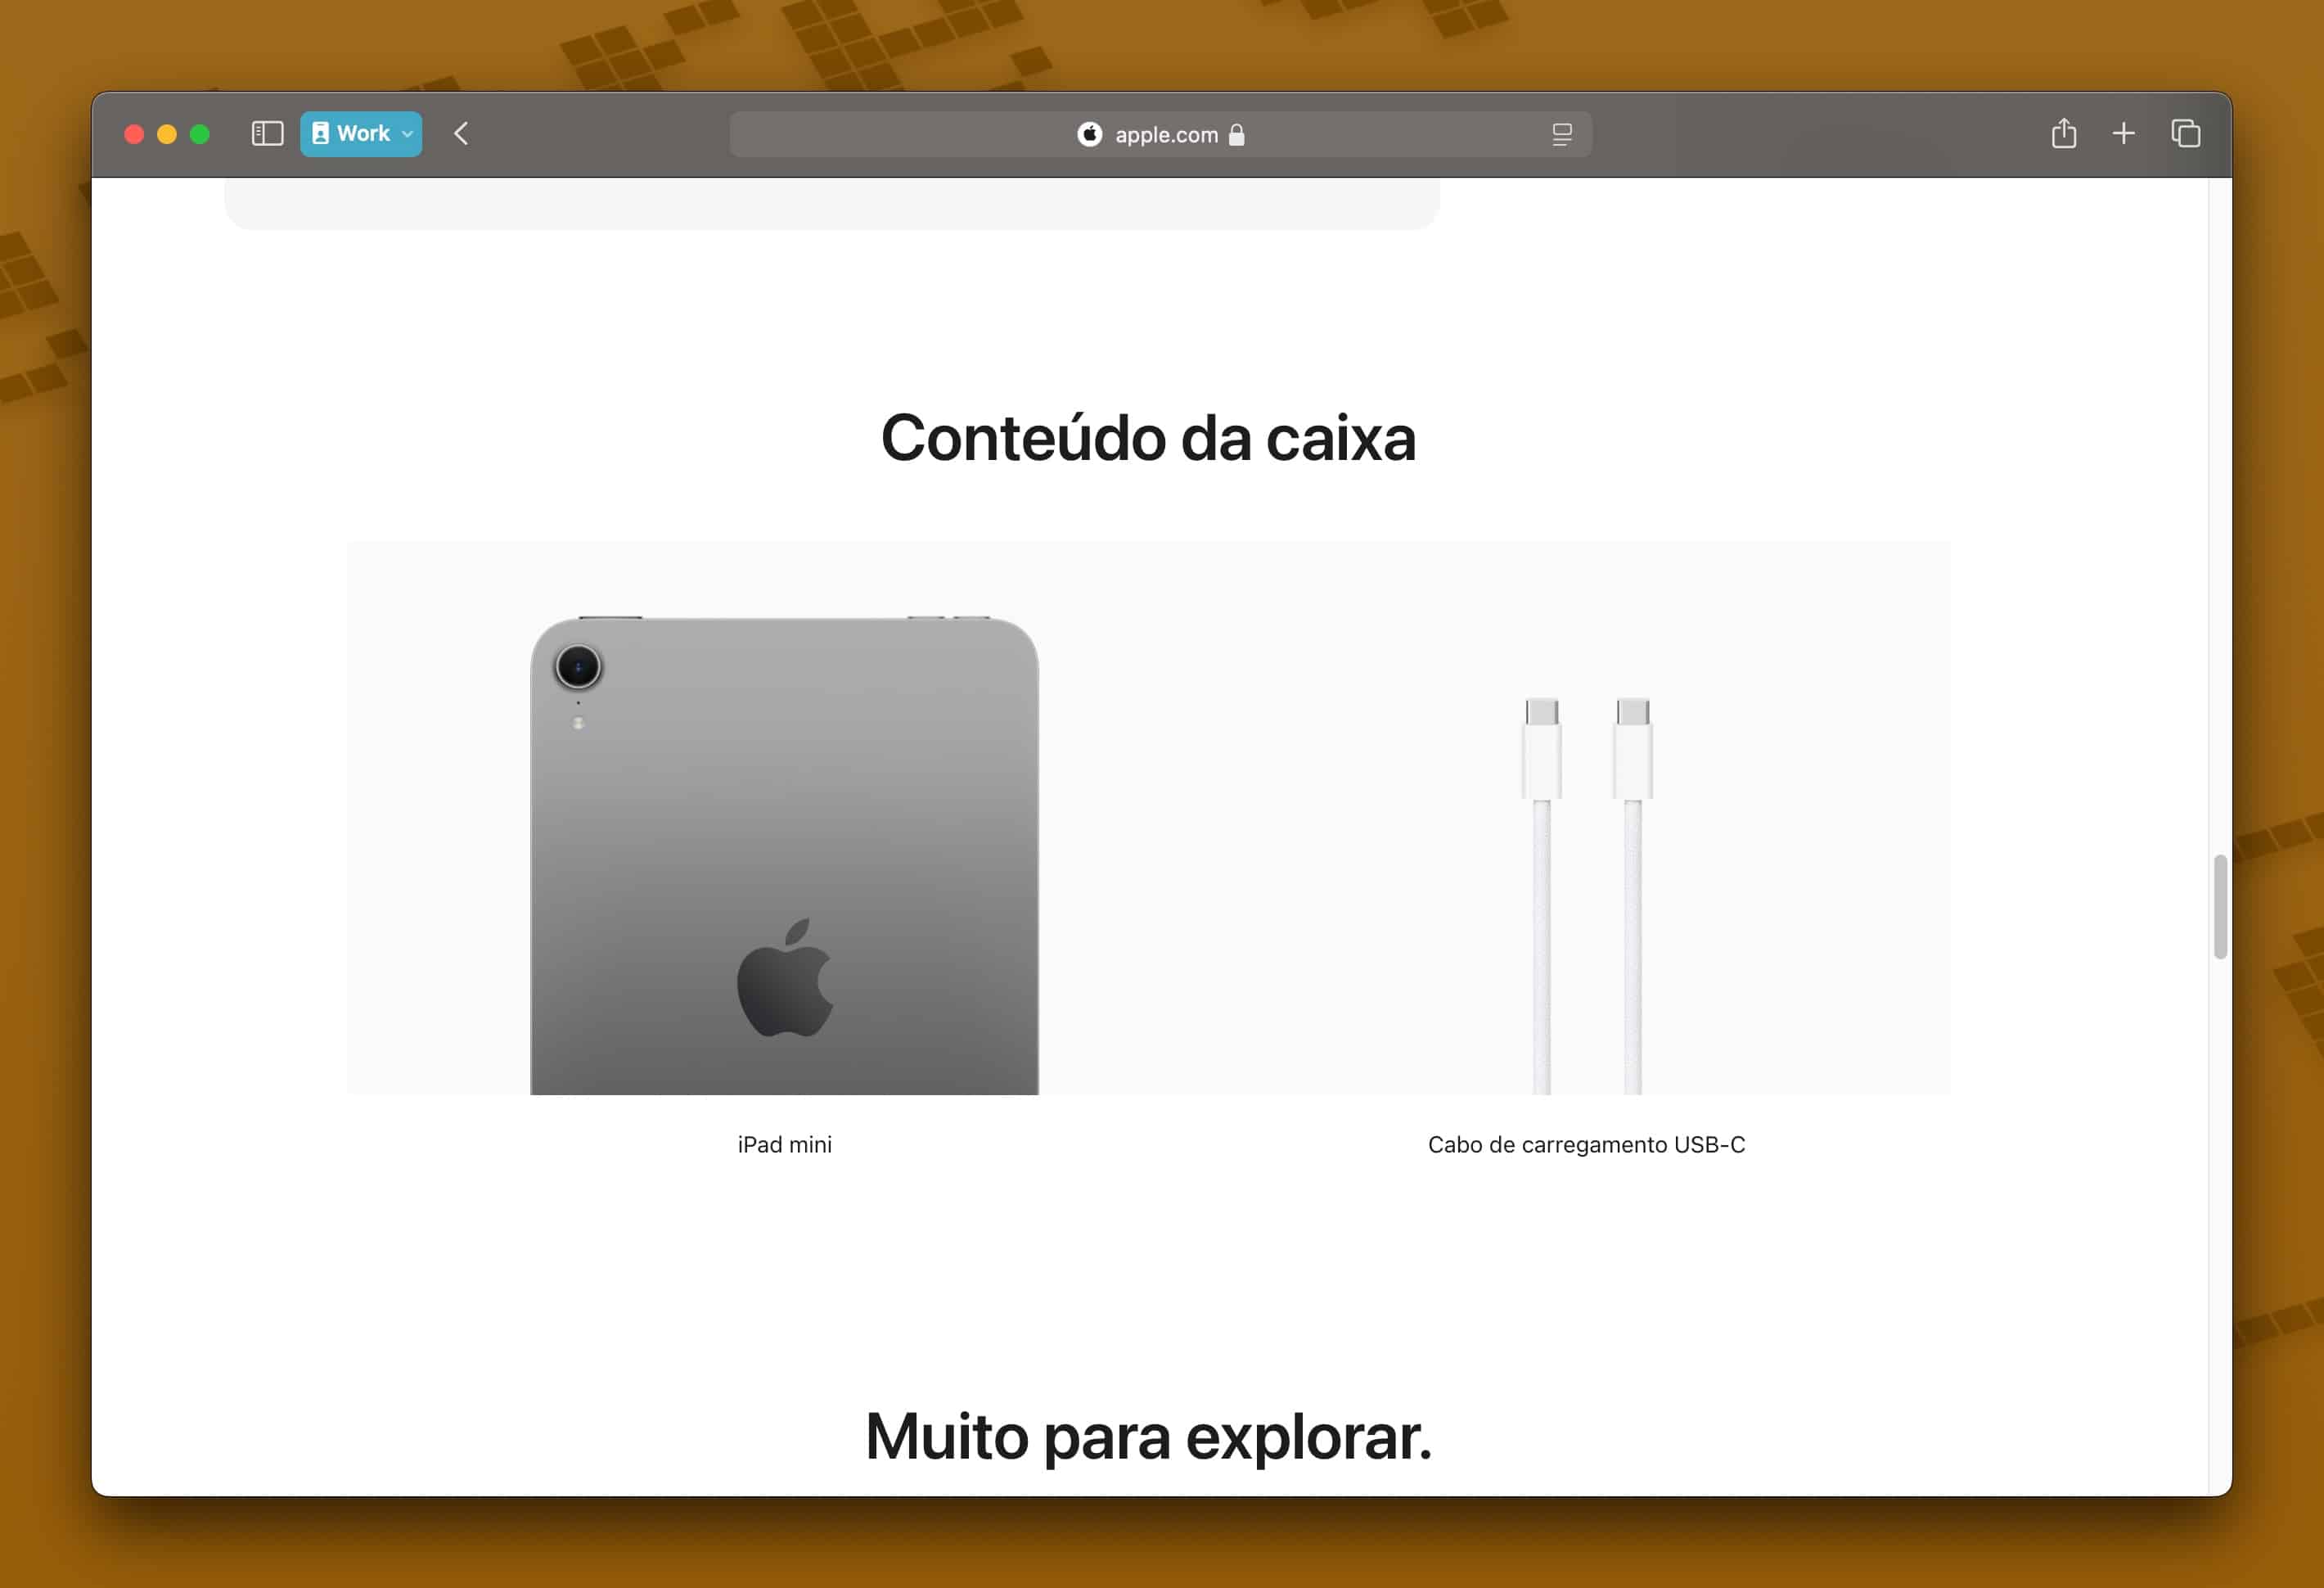Click the apple.com address bar
2324x1588 pixels.
1160,134
